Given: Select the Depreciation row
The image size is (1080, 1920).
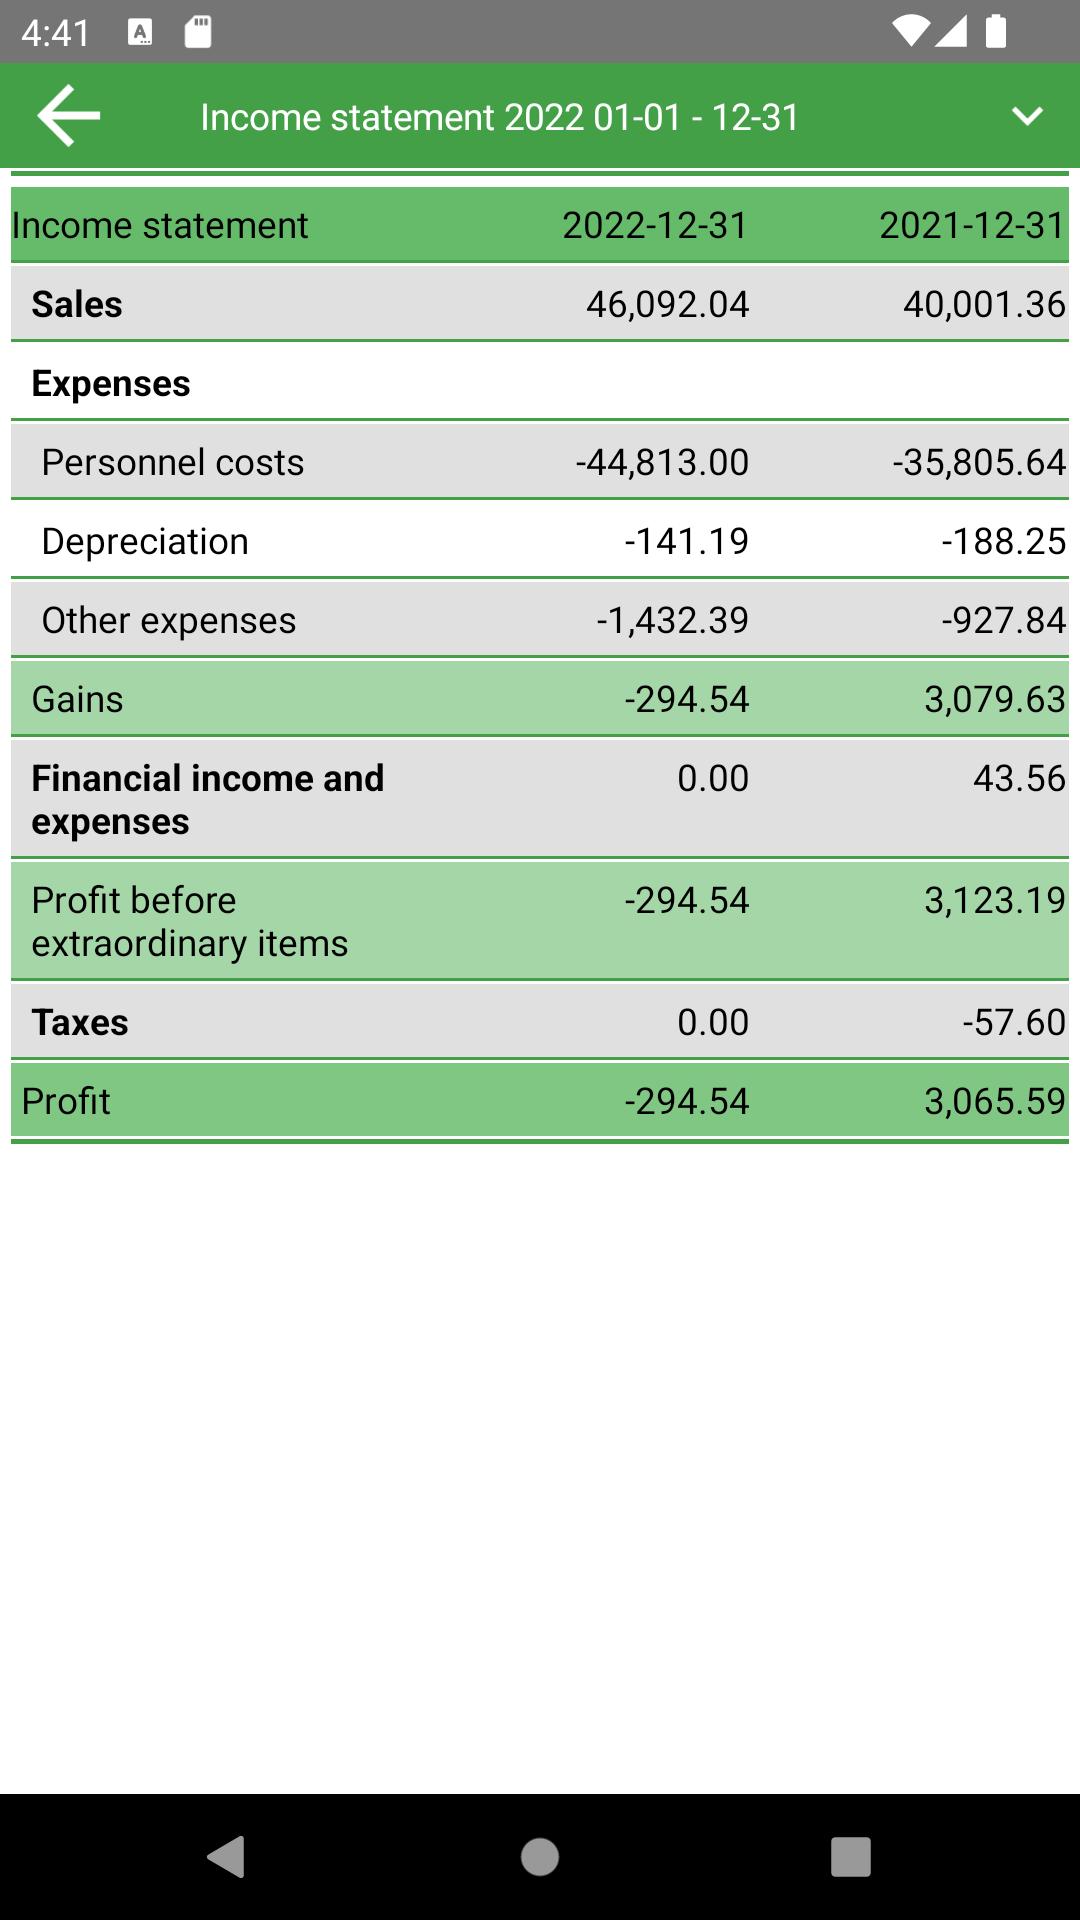Looking at the screenshot, I should pyautogui.click(x=540, y=541).
